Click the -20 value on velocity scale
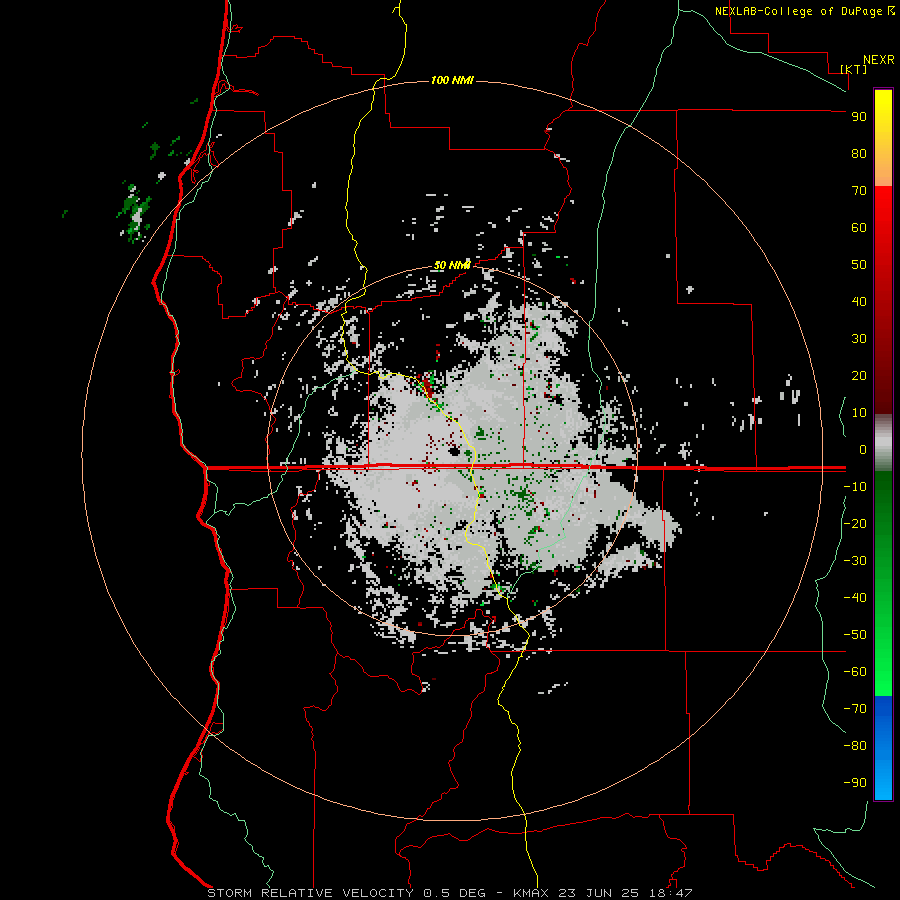The width and height of the screenshot is (900, 900). coord(855,523)
